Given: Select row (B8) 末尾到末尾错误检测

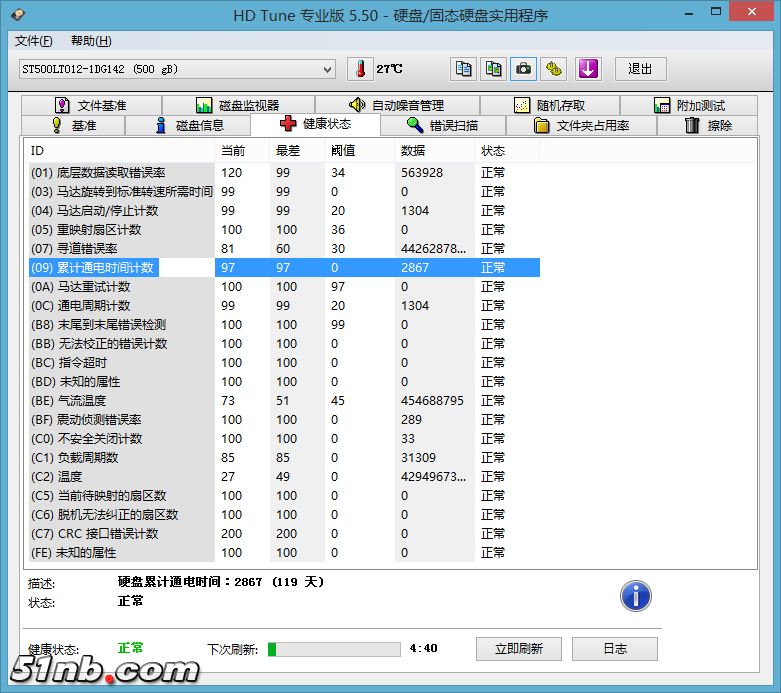Looking at the screenshot, I should tap(284, 324).
